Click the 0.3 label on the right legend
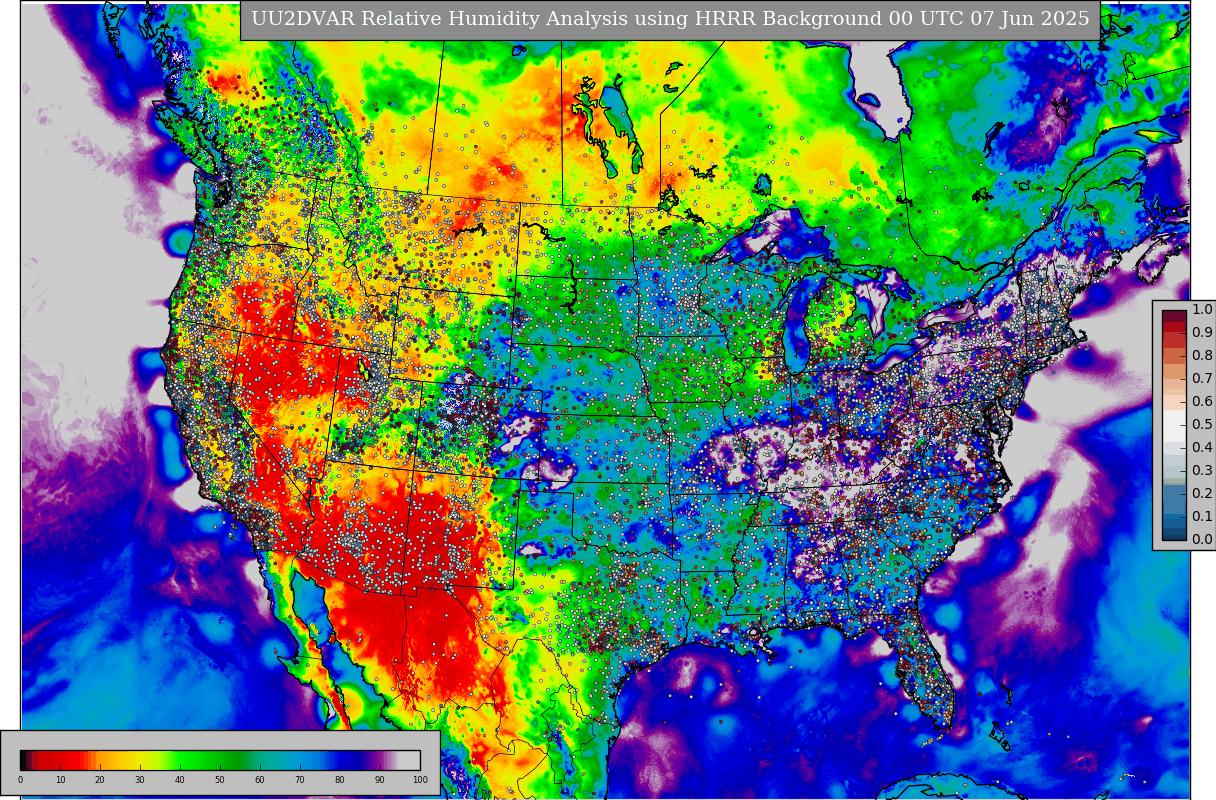Viewport: 1216px width, 800px height. [x=1202, y=470]
